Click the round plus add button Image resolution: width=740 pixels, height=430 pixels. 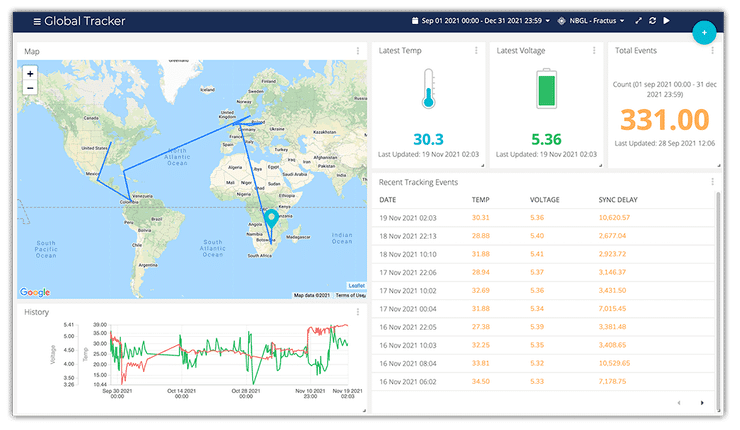click(x=704, y=32)
